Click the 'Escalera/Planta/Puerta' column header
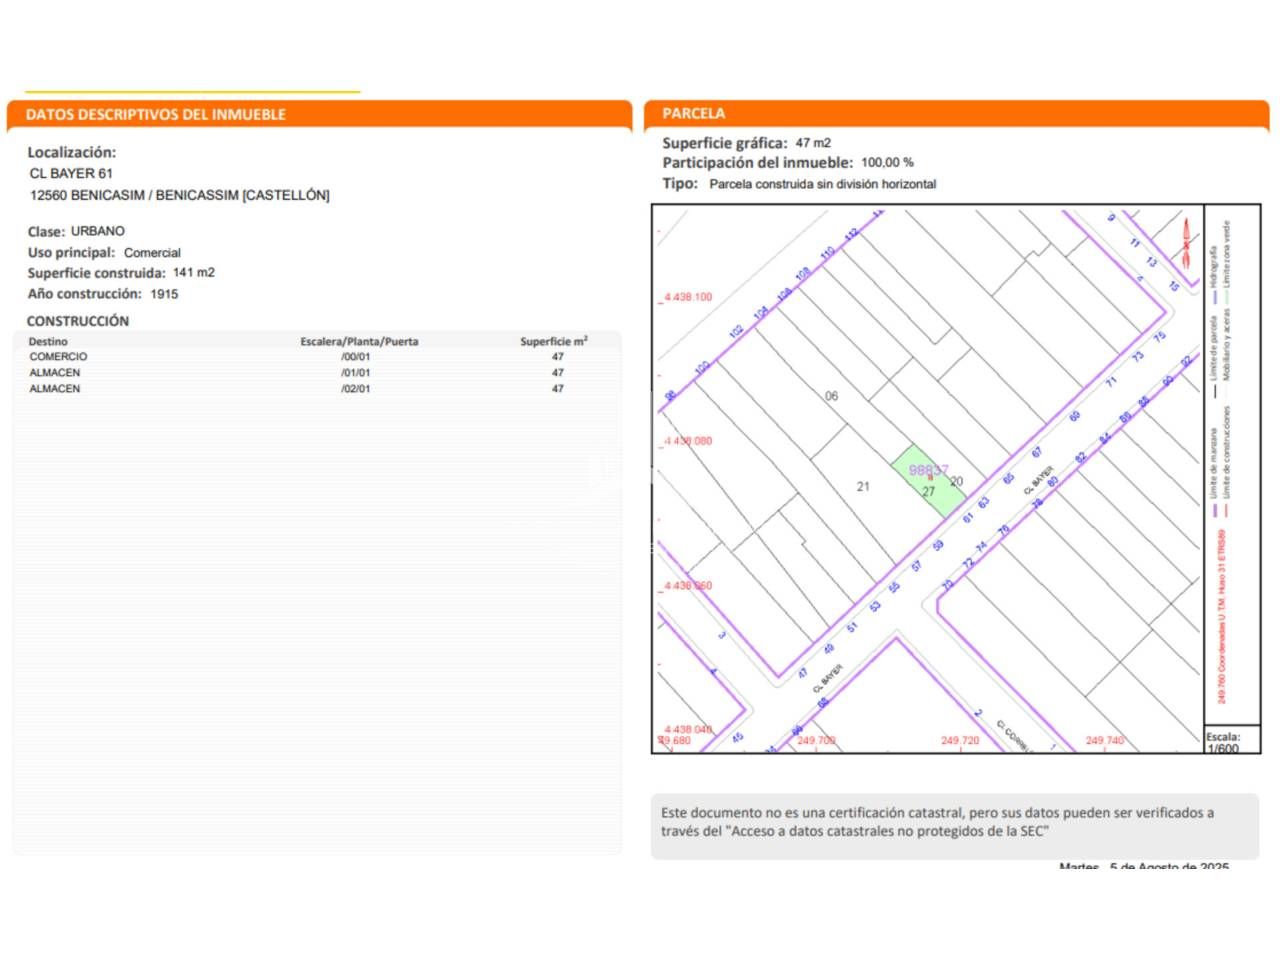The image size is (1280, 960). point(359,342)
